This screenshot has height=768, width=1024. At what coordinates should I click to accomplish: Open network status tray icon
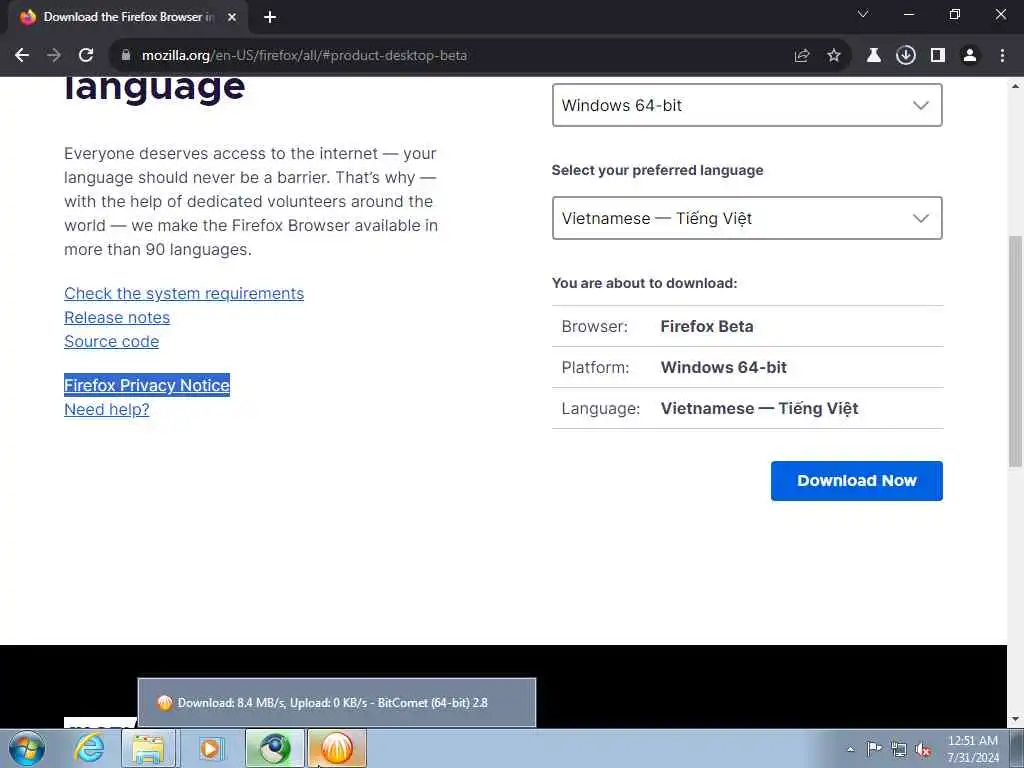899,749
